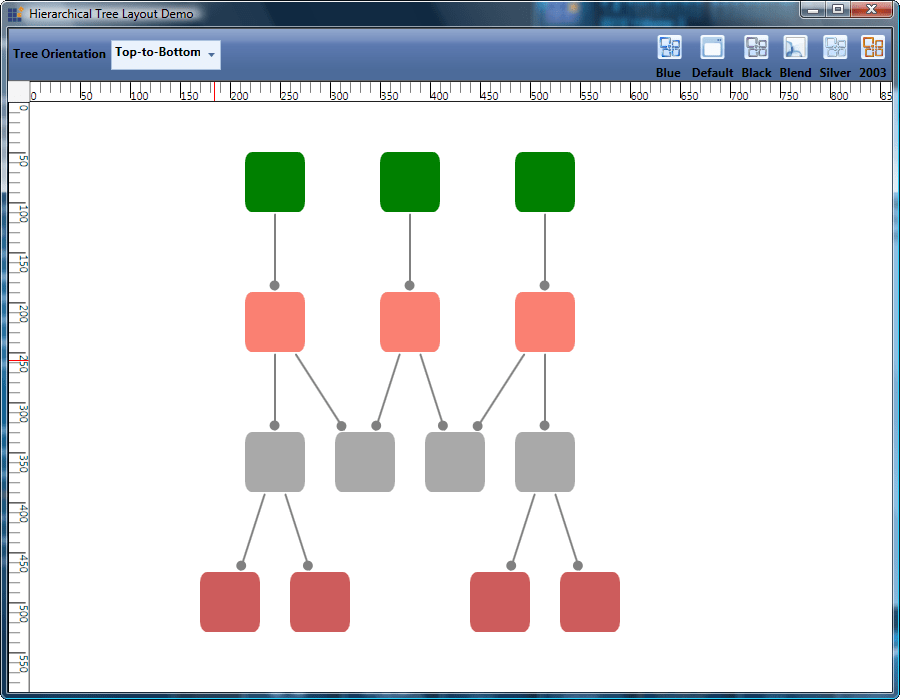This screenshot has height=700, width=900.
Task: Click the application icon in the title bar
Action: coord(14,13)
